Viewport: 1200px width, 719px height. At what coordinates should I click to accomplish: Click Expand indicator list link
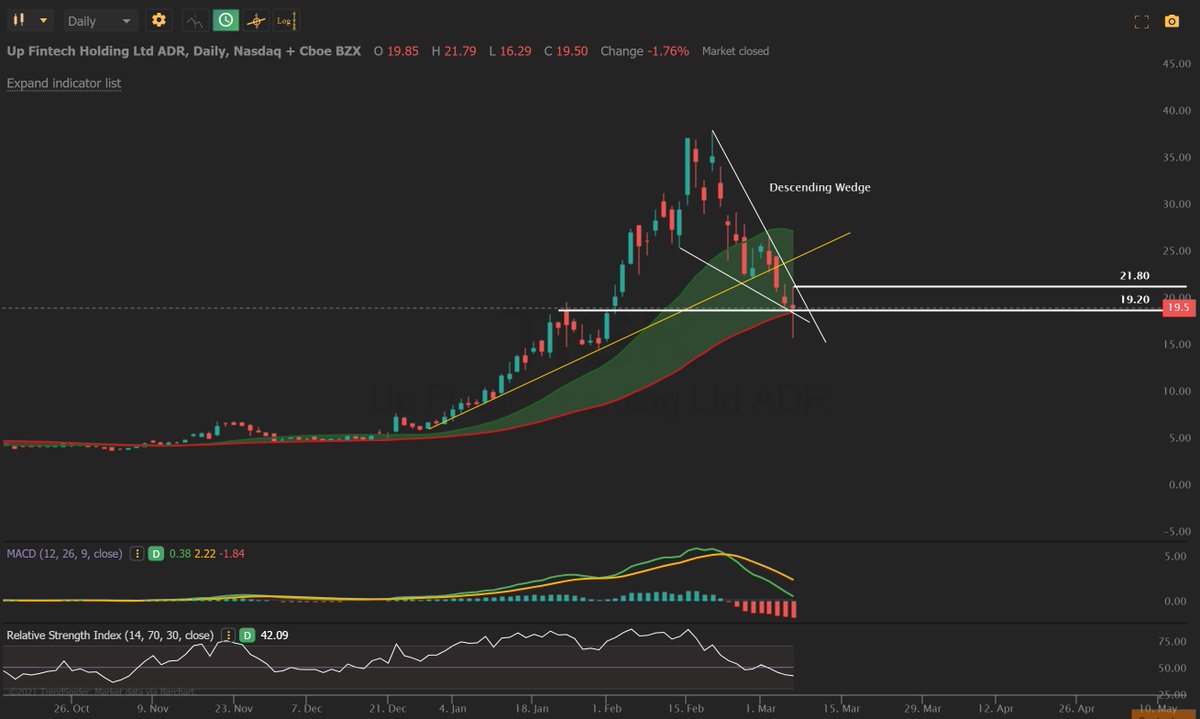pyautogui.click(x=64, y=83)
